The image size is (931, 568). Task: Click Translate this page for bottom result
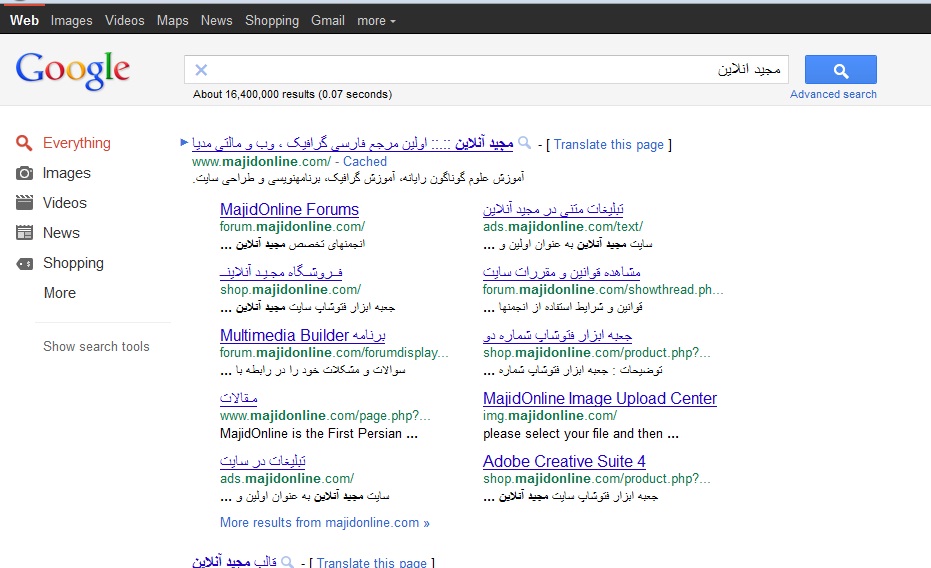tap(372, 563)
